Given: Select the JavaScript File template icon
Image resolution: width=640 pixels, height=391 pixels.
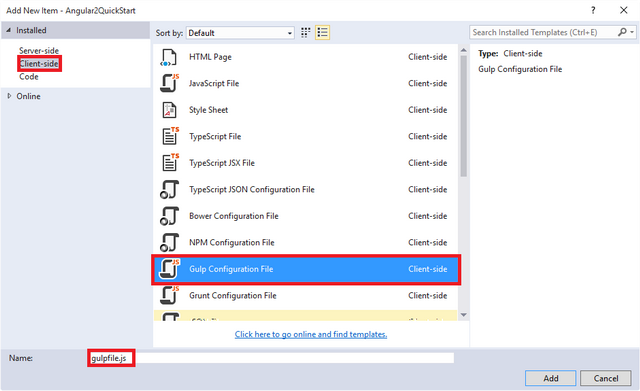Looking at the screenshot, I should click(169, 83).
